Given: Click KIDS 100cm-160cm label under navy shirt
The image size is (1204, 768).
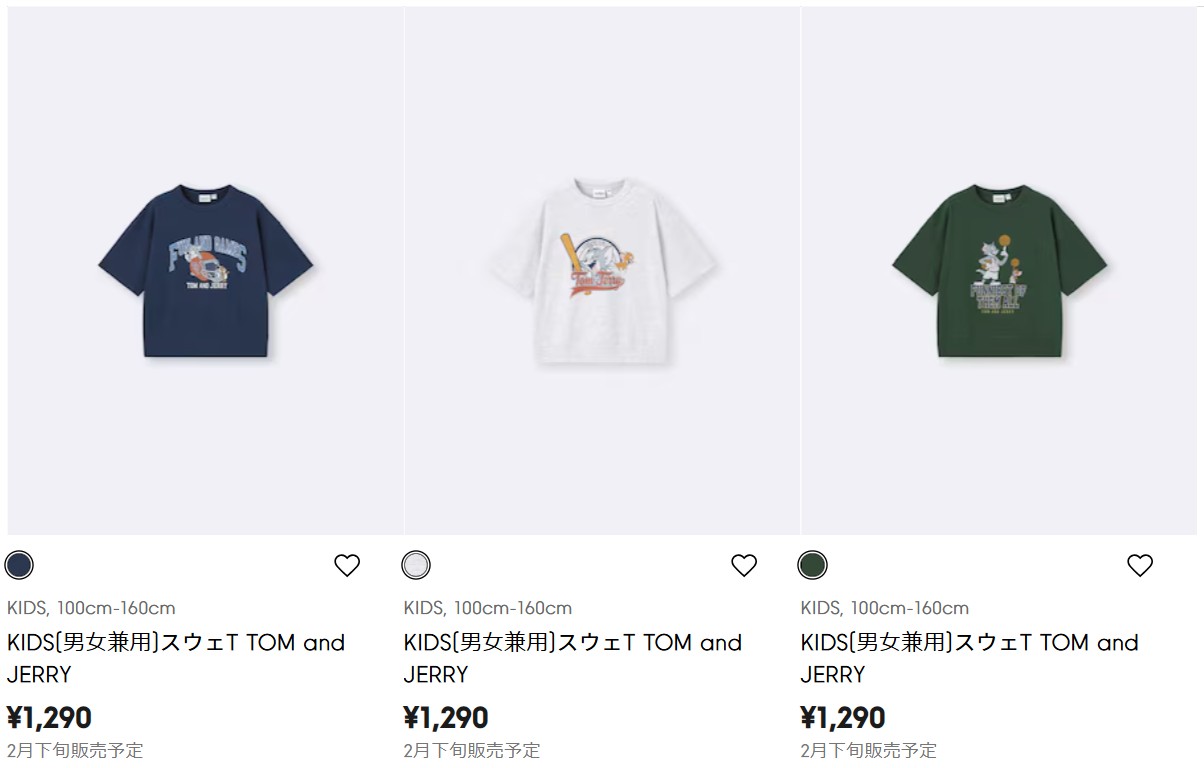Looking at the screenshot, I should (91, 608).
